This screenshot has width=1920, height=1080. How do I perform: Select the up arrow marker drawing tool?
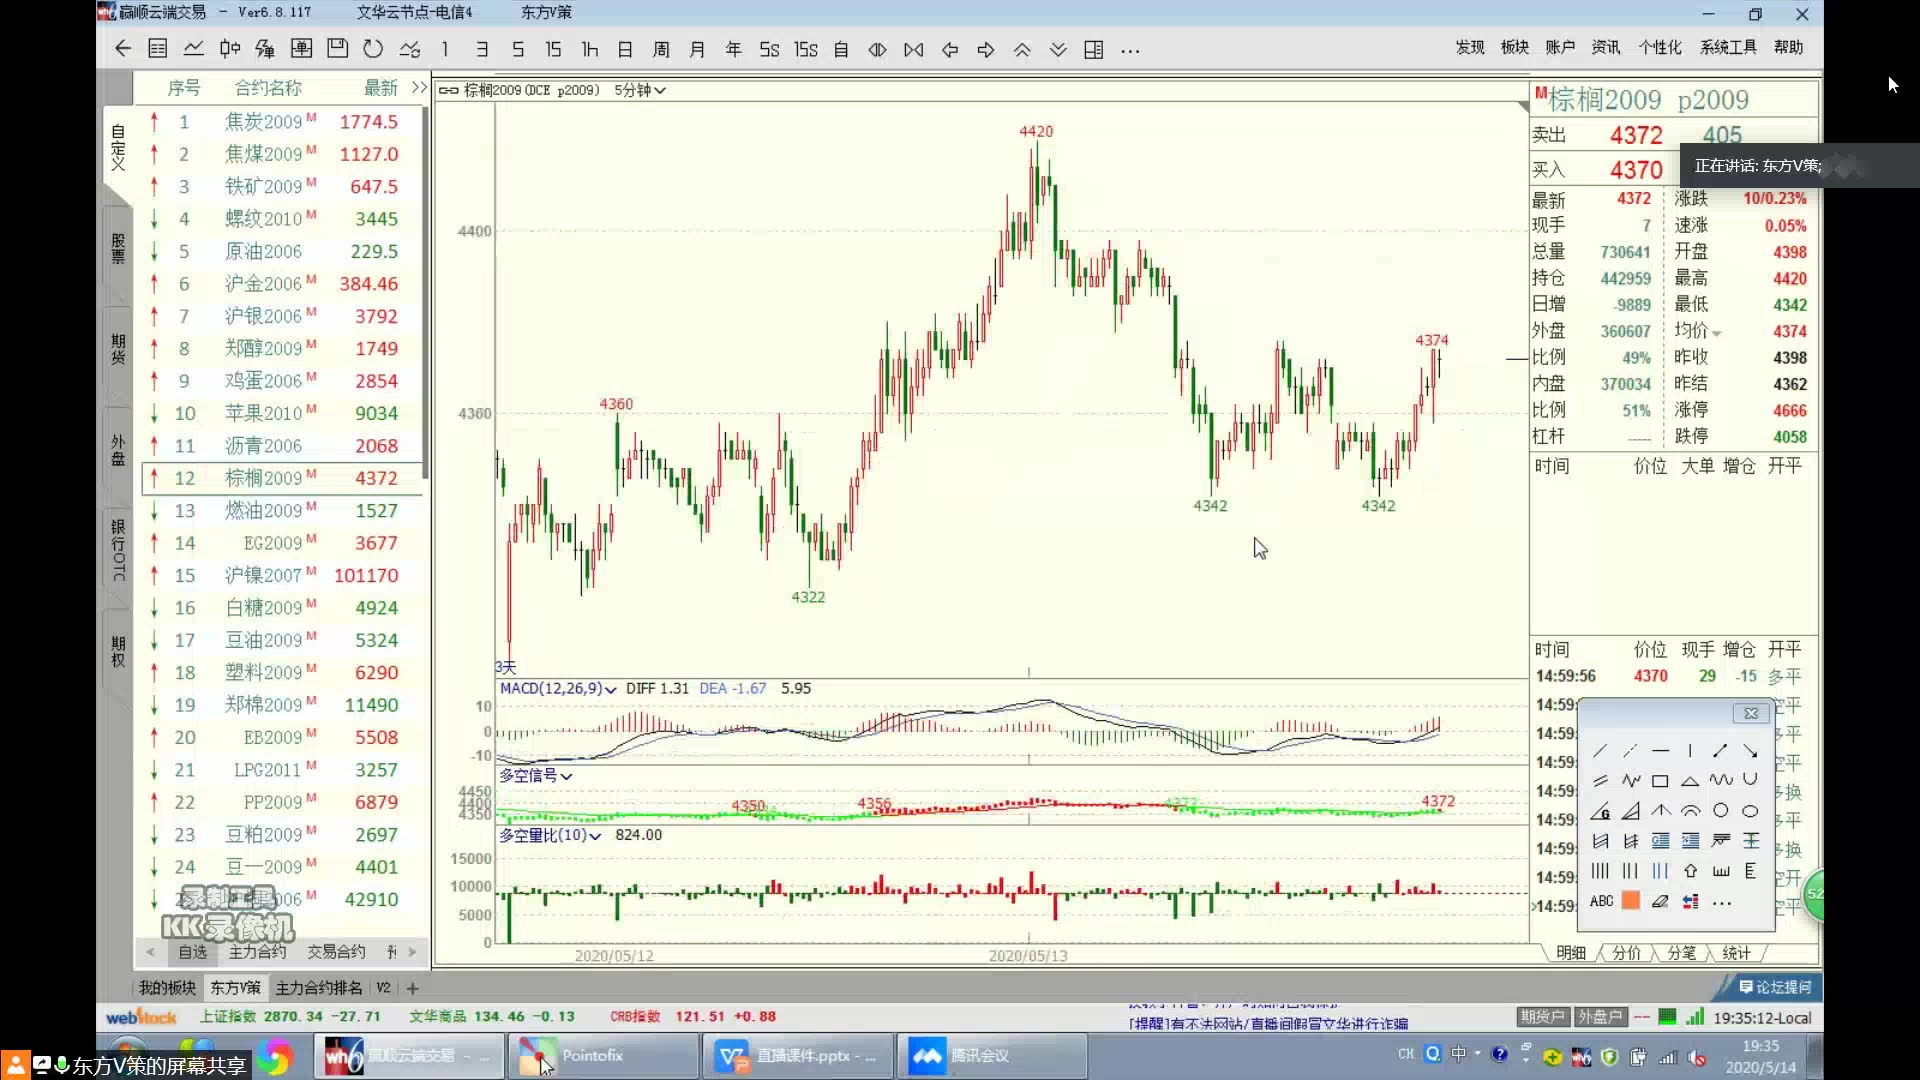tap(1690, 871)
